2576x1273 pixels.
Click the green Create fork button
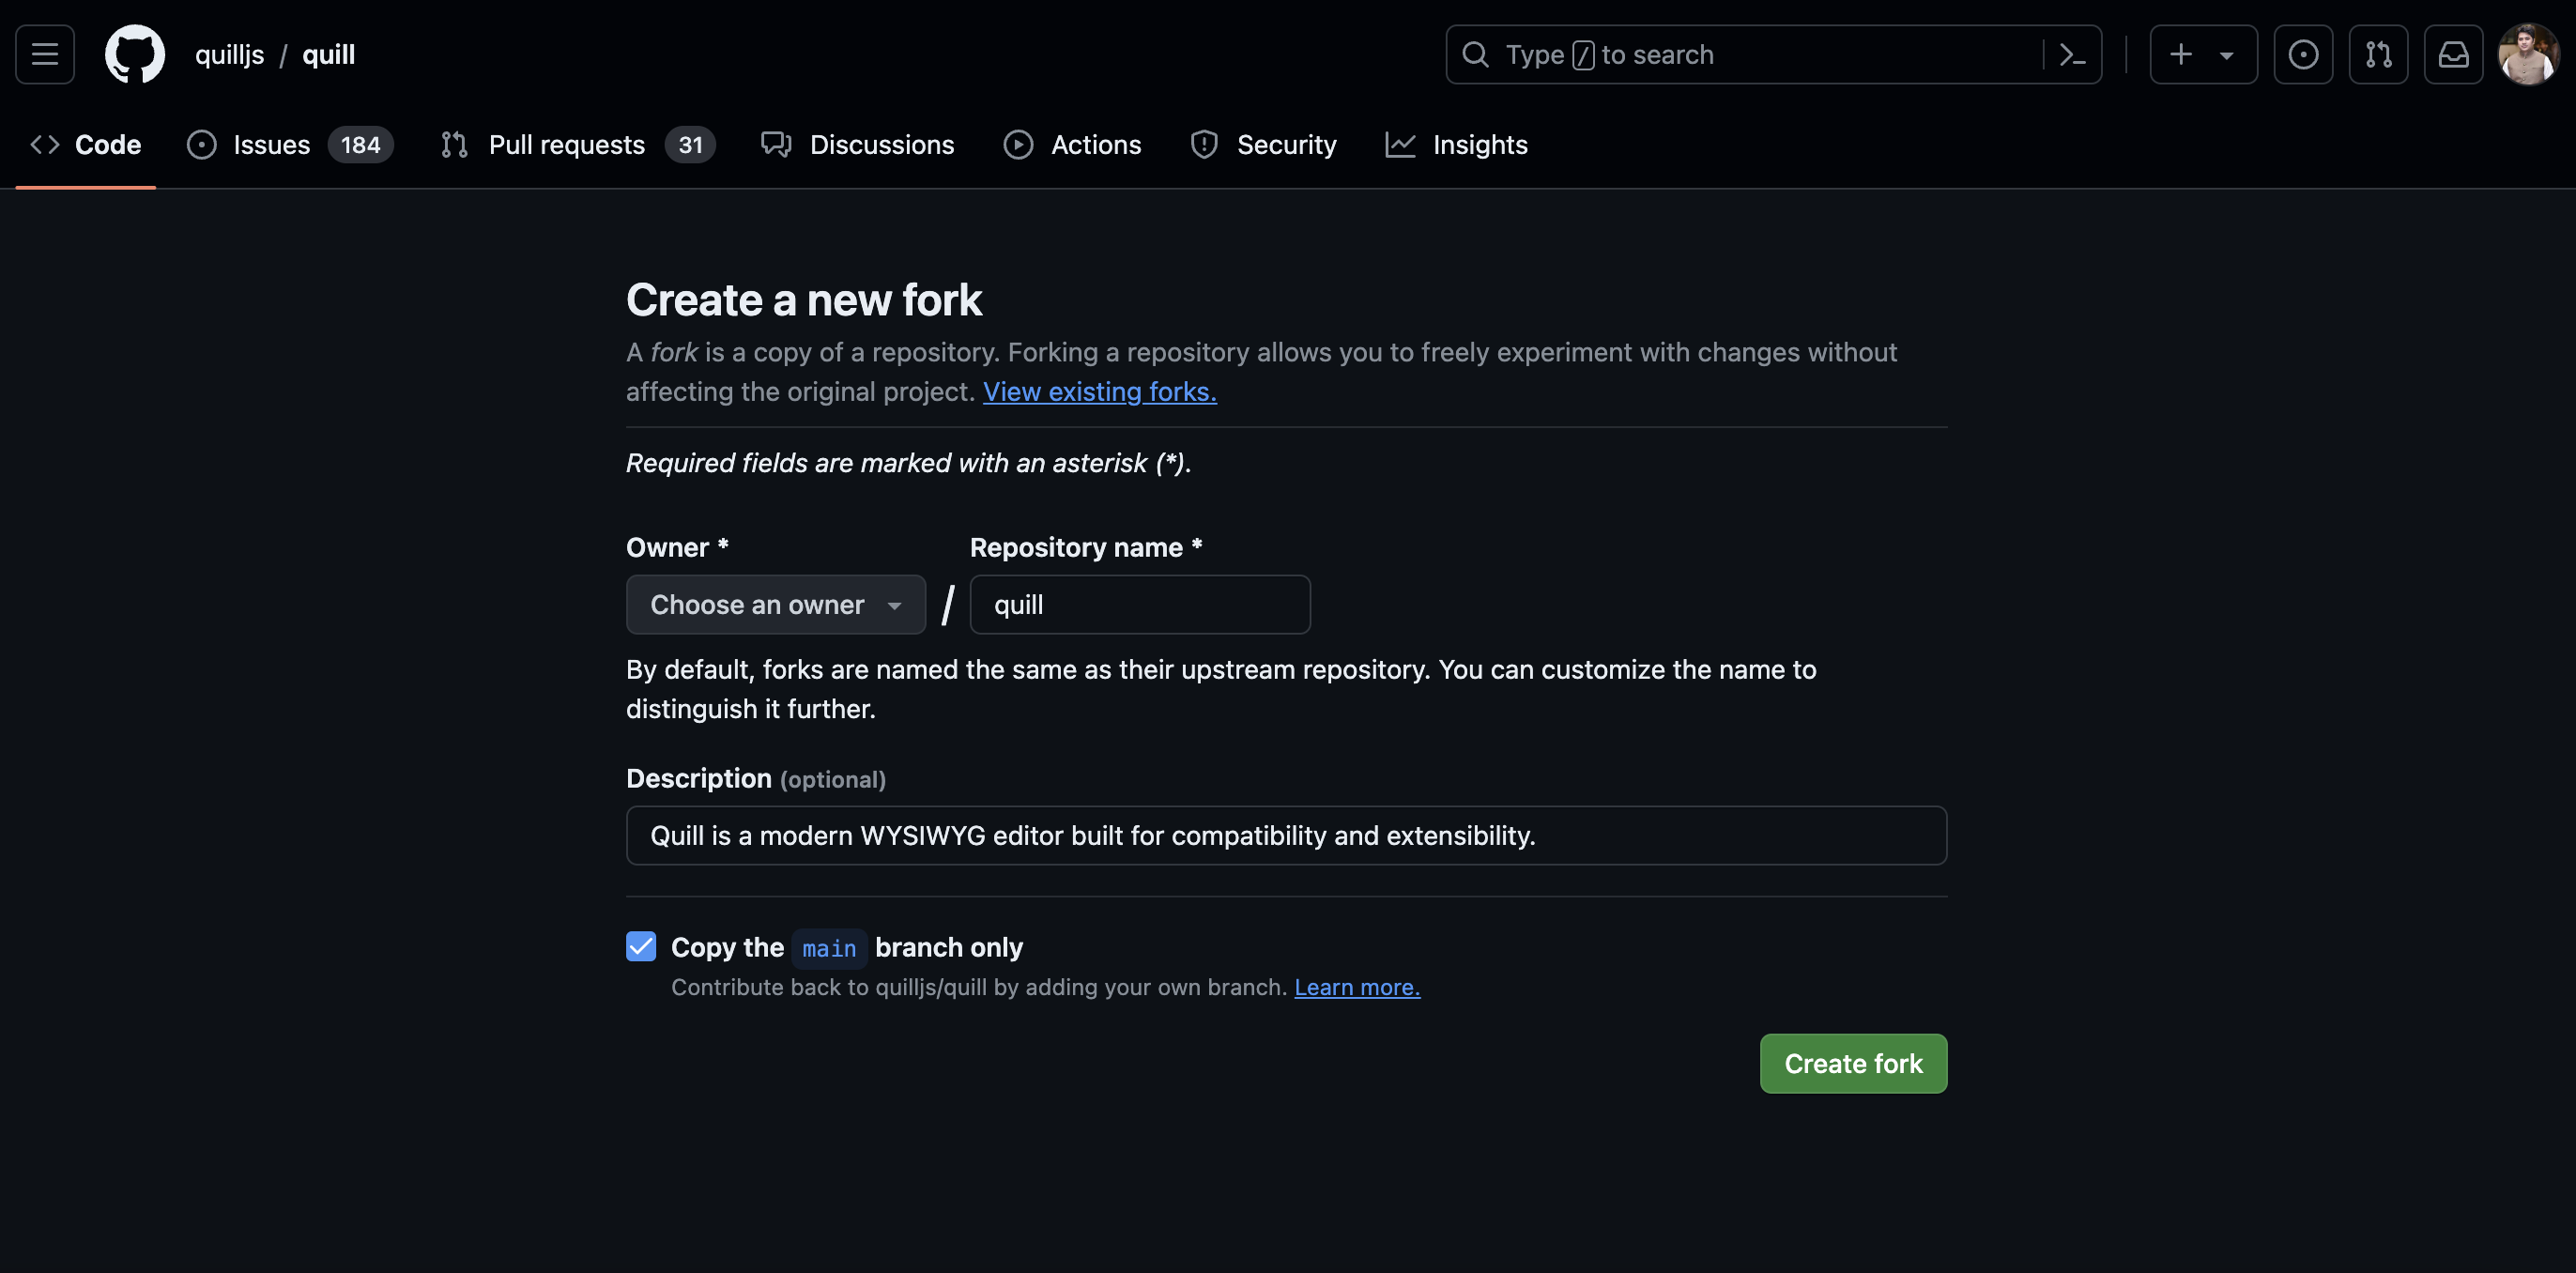coord(1853,1063)
